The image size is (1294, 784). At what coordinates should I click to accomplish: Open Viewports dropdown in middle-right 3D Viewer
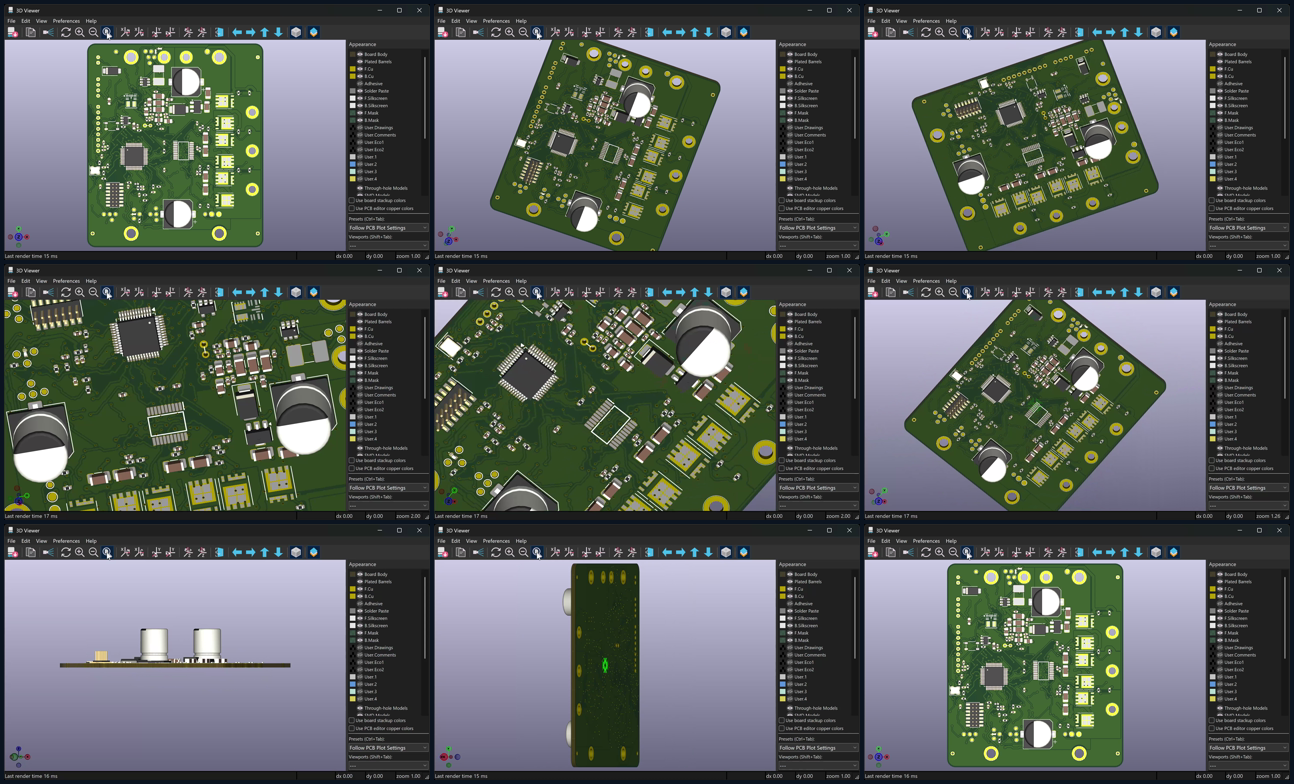(x=1248, y=505)
